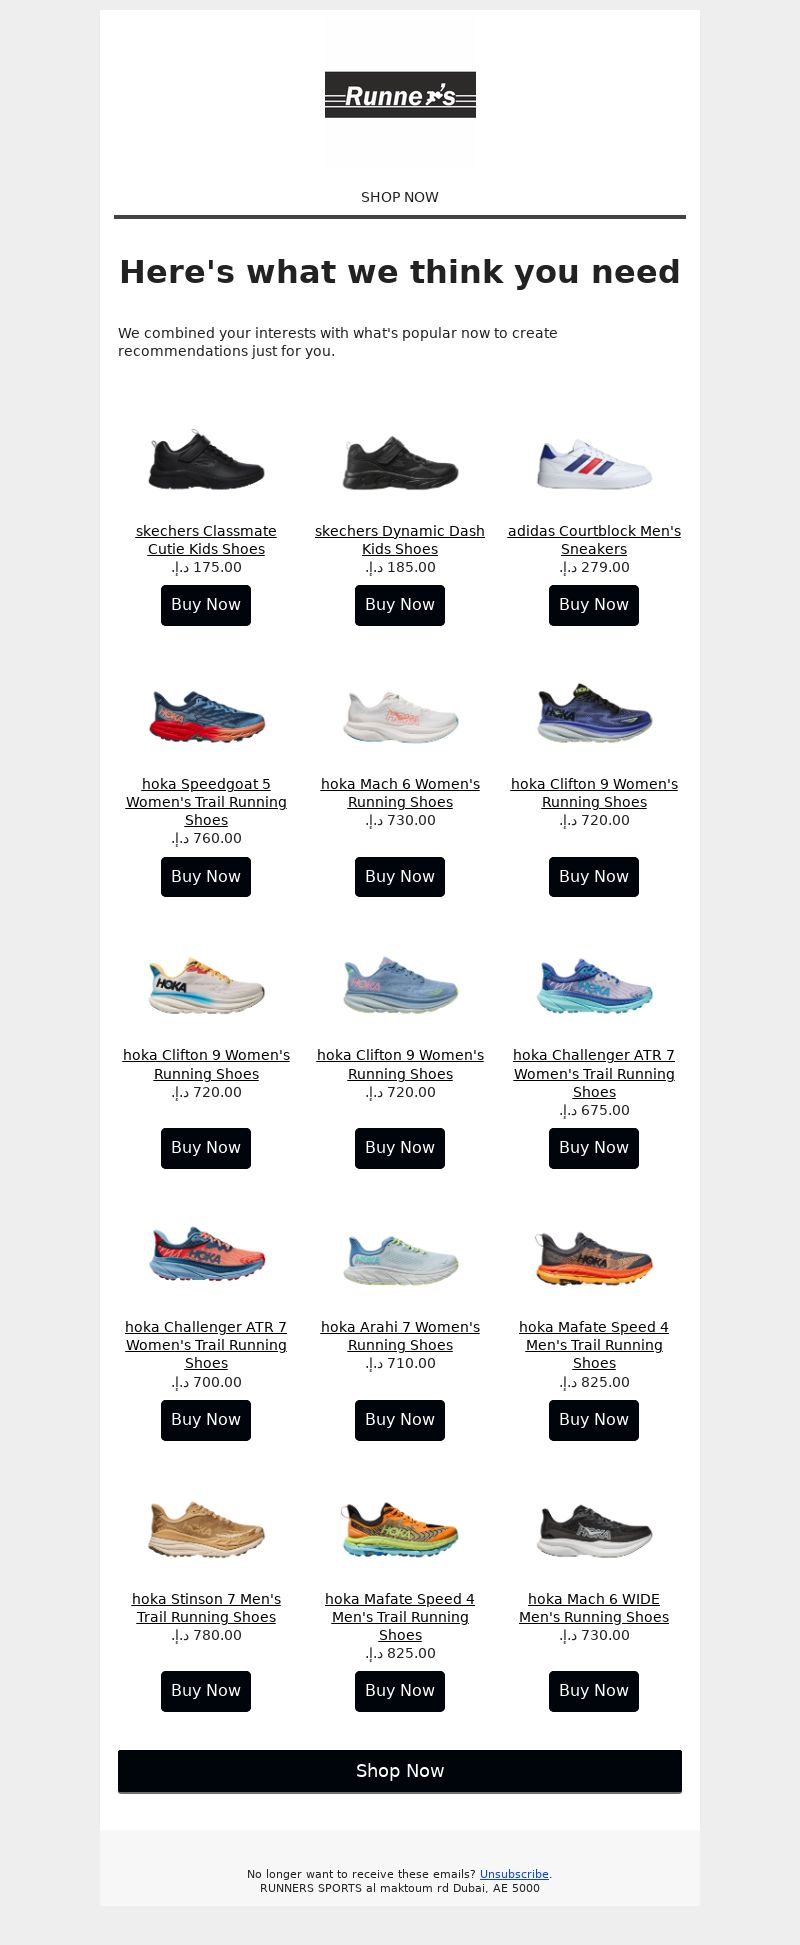This screenshot has height=1945, width=800.
Task: Open the SHOP NOW header link
Action: click(400, 197)
